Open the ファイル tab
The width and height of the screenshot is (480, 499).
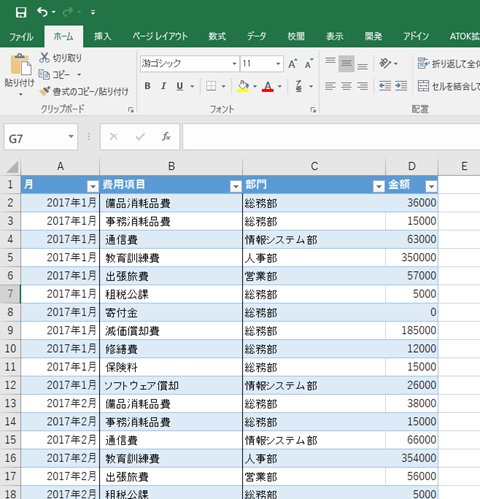21,36
